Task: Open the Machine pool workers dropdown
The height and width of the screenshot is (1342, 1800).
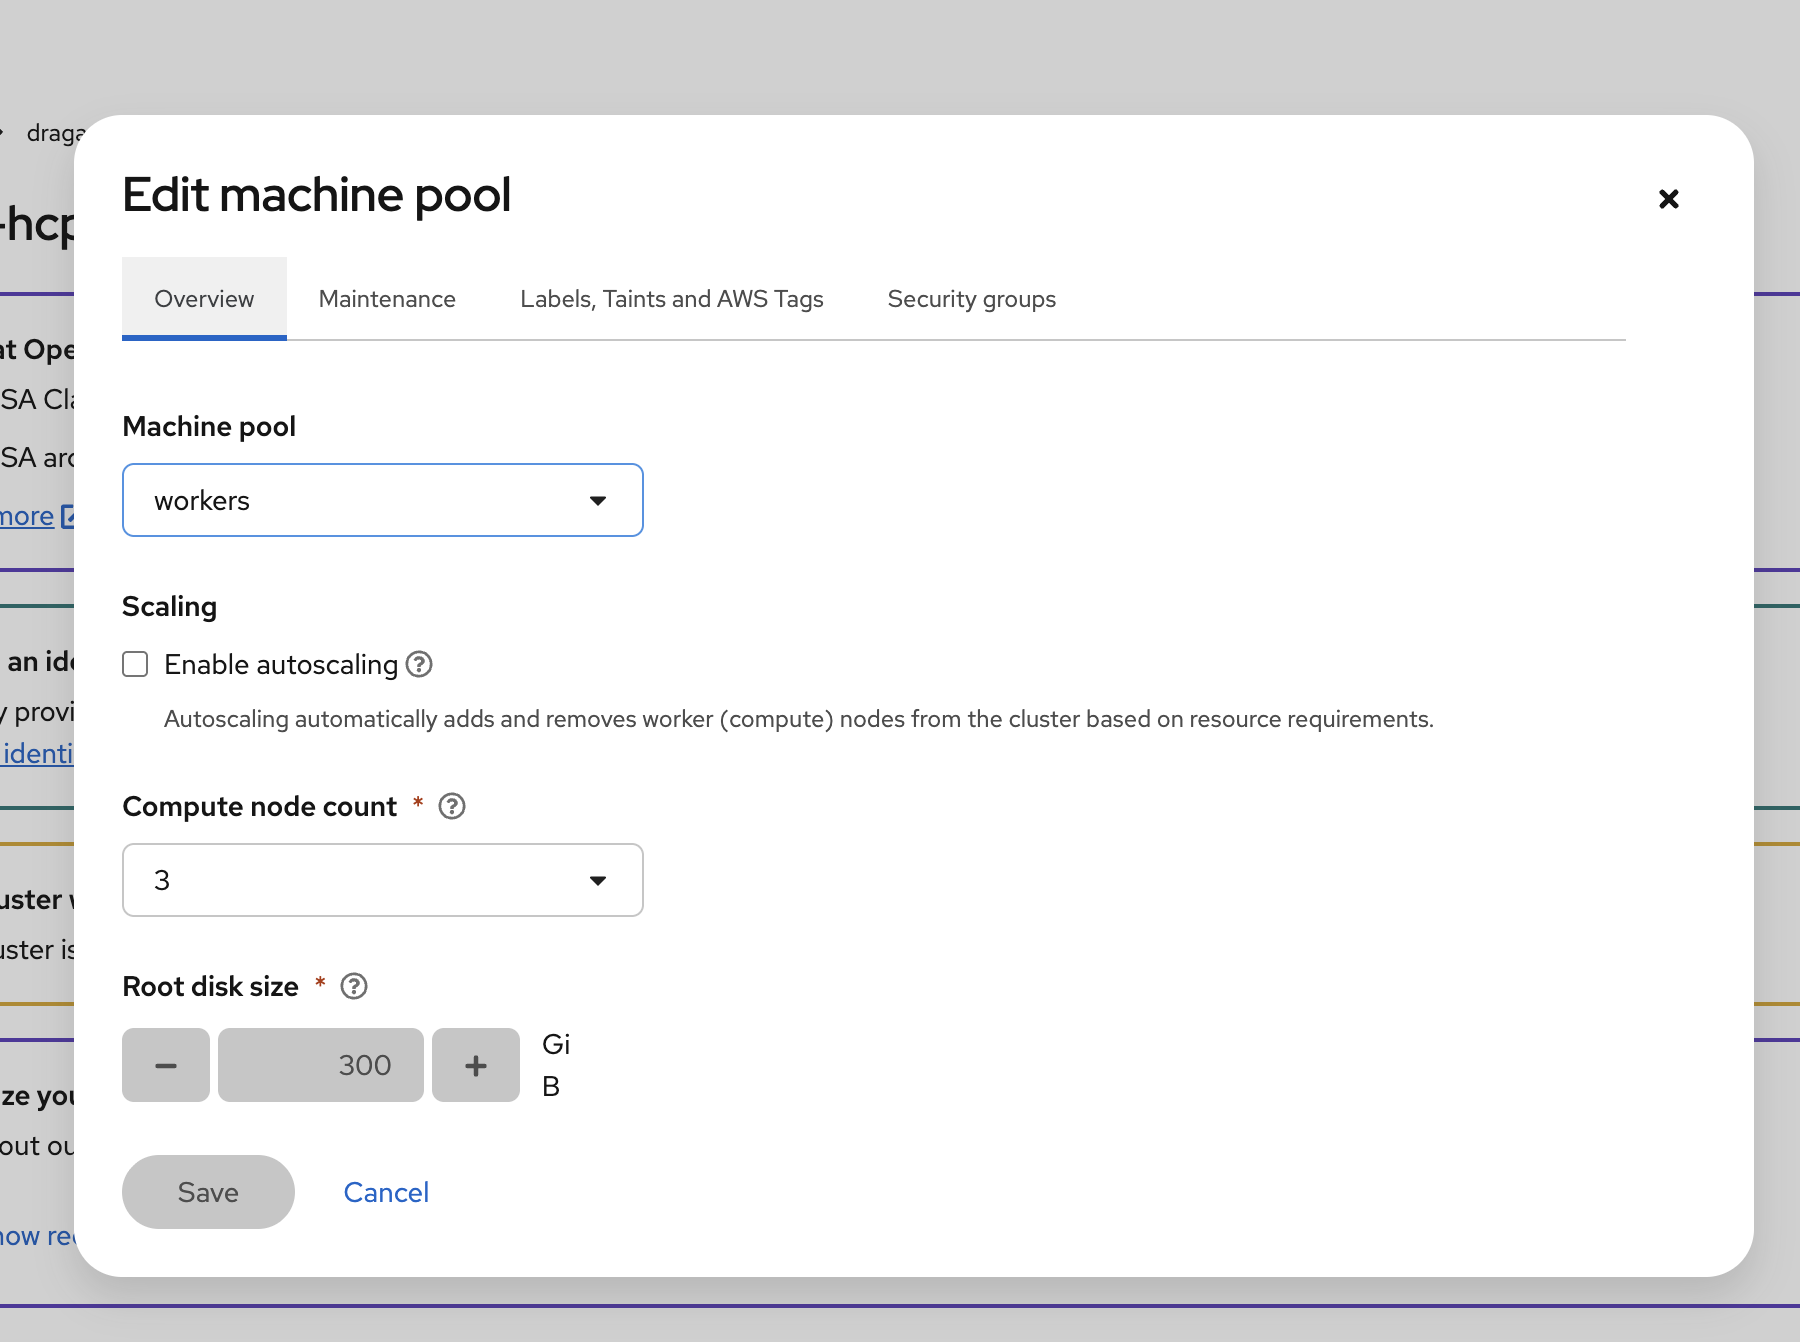Action: [382, 500]
